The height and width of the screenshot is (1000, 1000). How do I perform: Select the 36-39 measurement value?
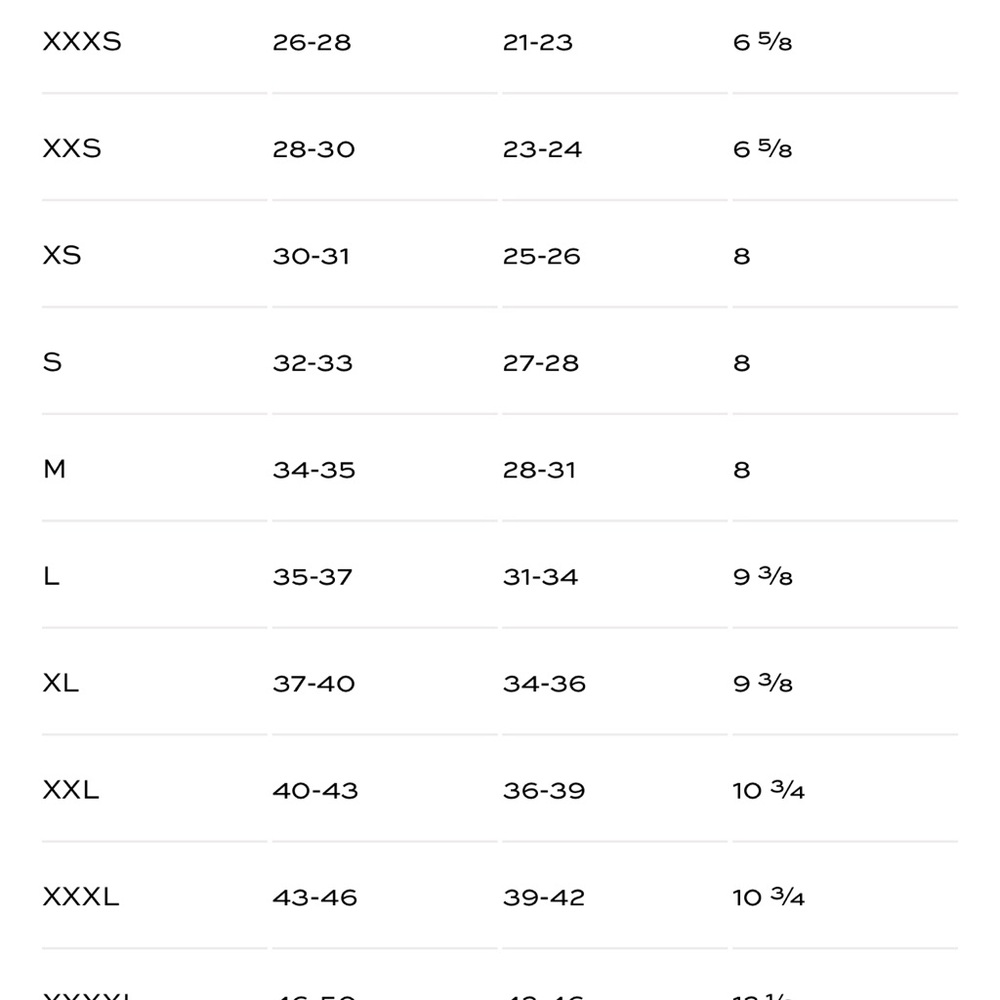(x=544, y=791)
